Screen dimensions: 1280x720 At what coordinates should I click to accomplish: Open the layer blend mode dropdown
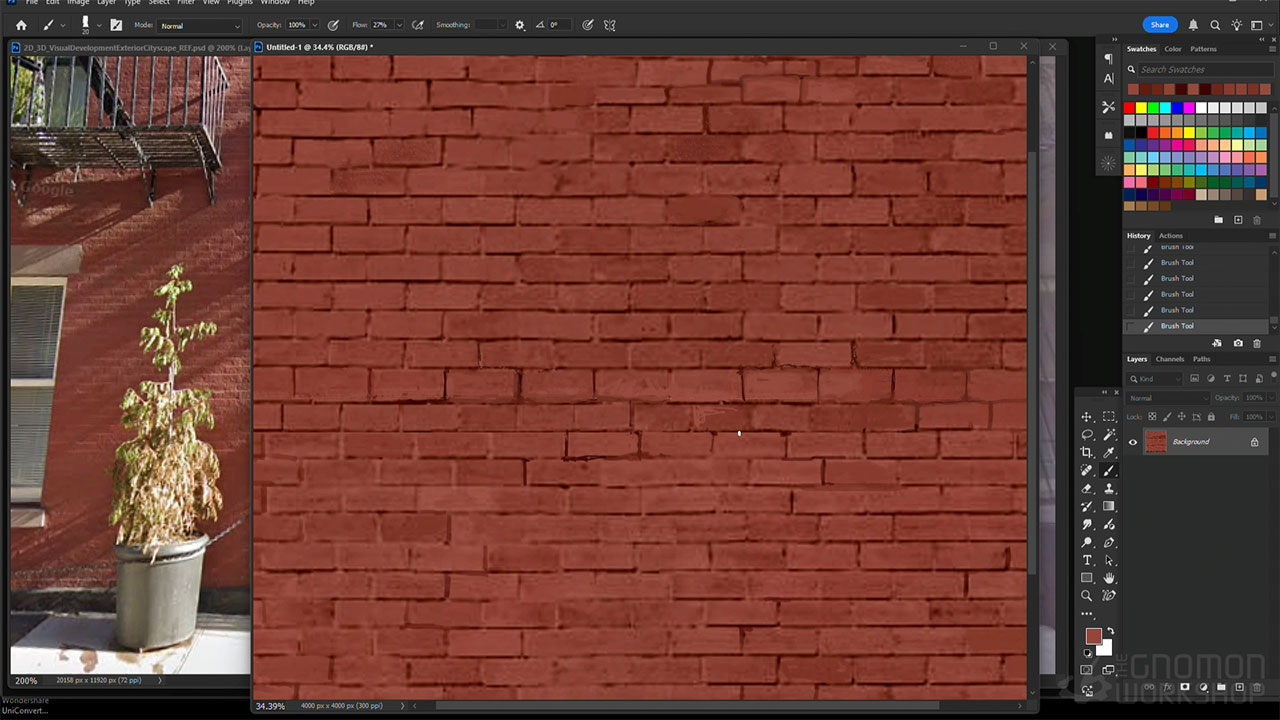pyautogui.click(x=1167, y=398)
